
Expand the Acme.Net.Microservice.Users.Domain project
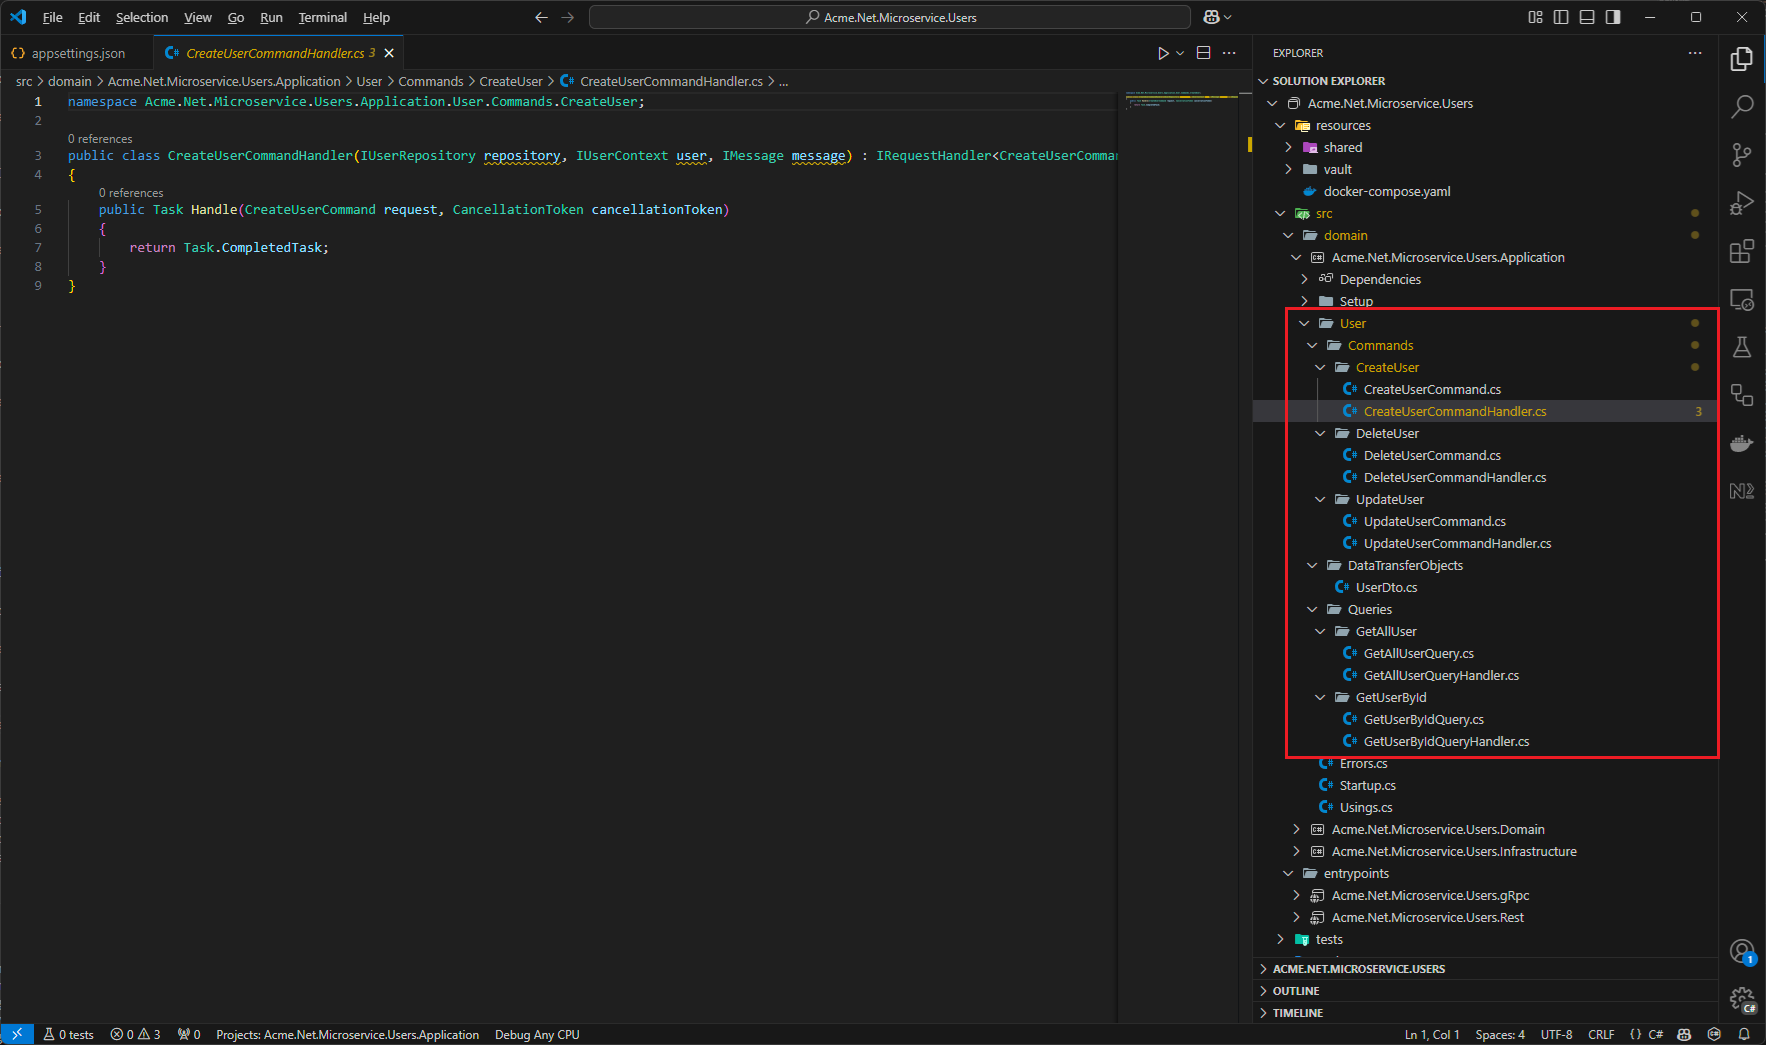click(1296, 829)
